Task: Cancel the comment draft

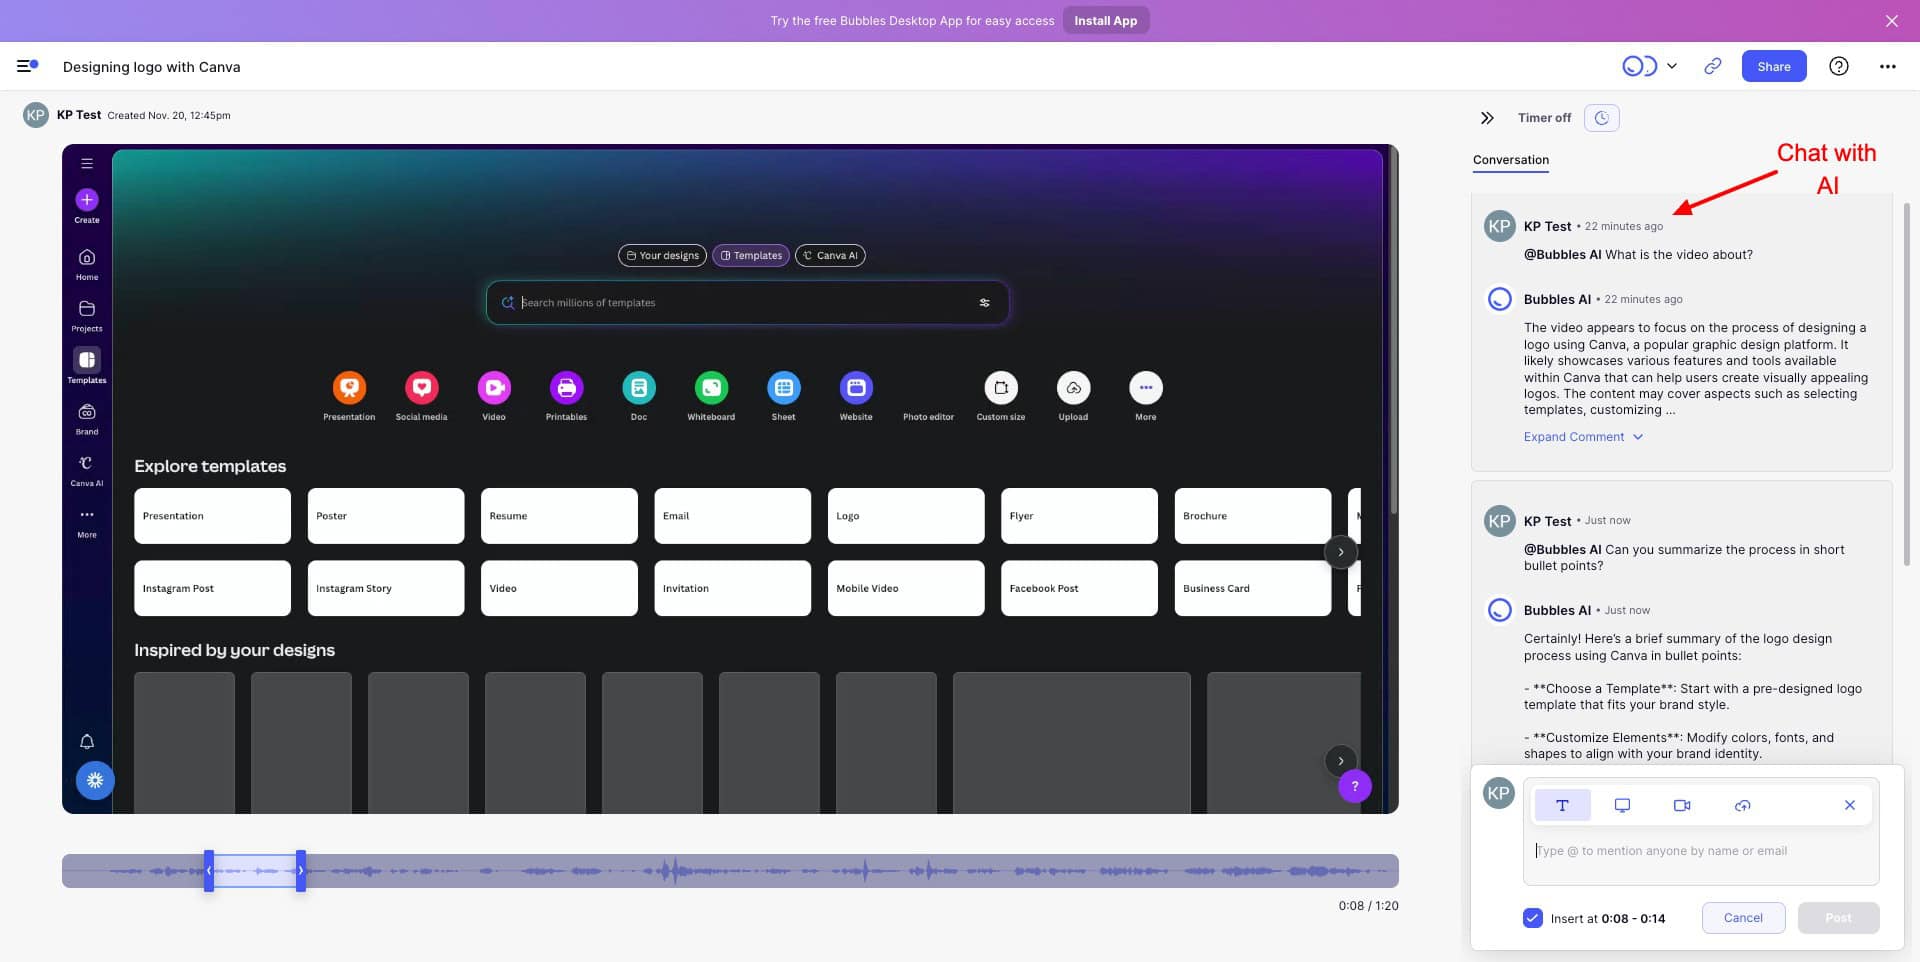Action: tap(1742, 918)
